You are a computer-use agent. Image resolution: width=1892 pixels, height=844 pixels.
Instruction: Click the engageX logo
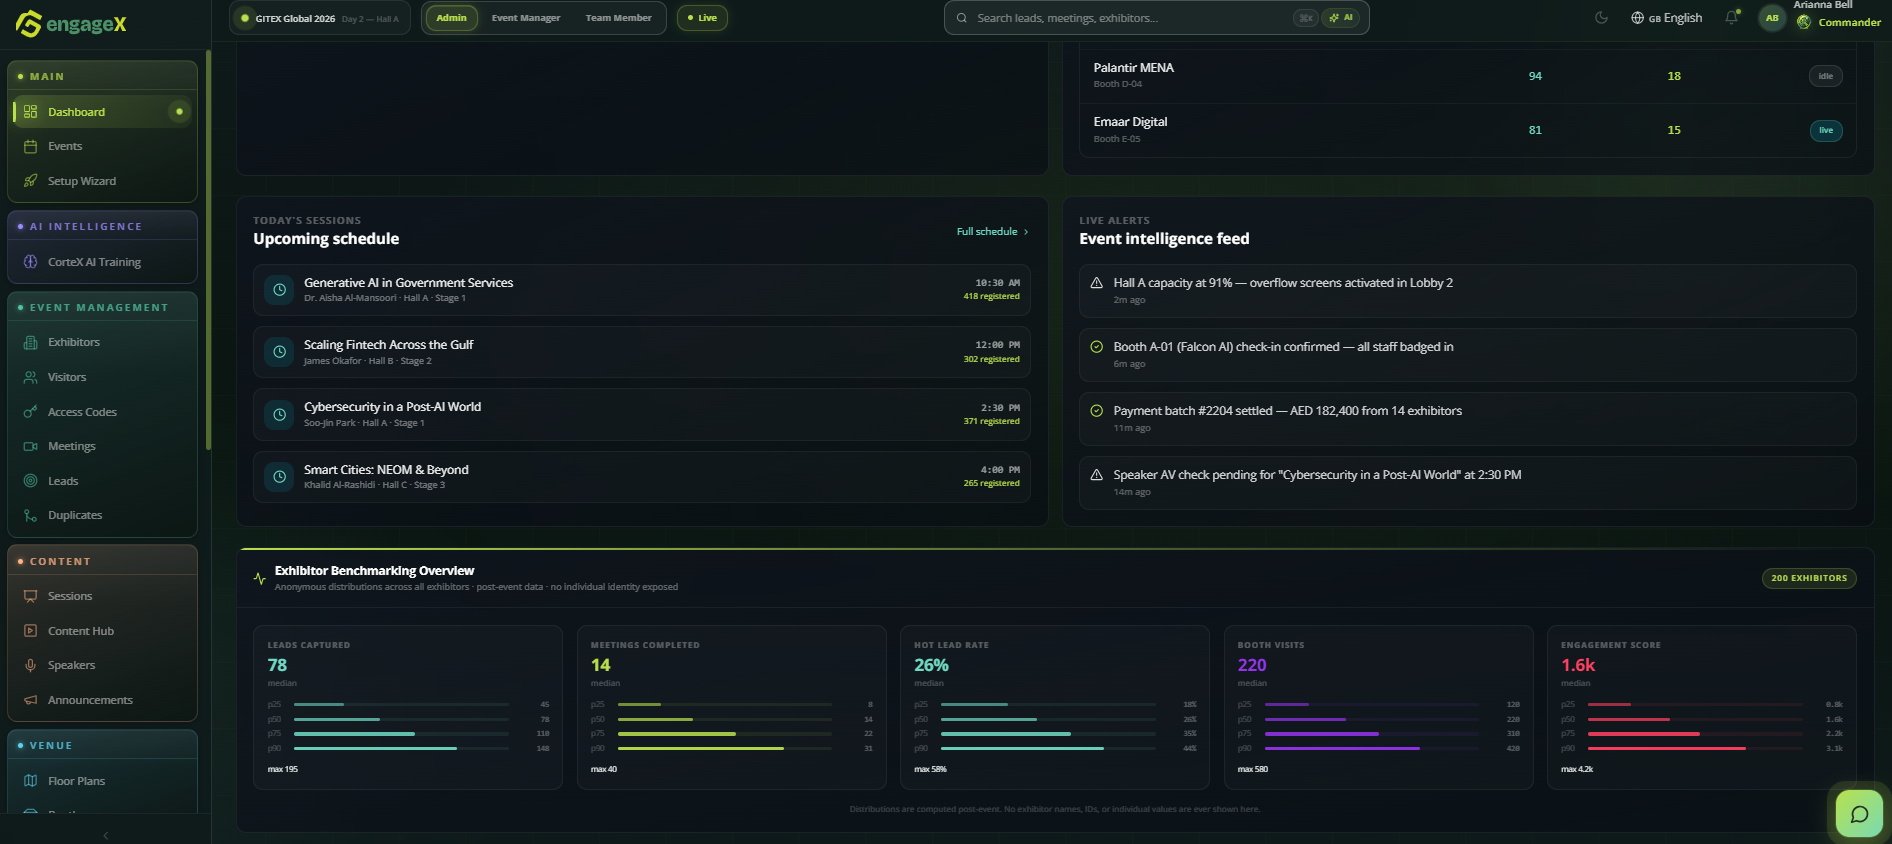click(71, 23)
